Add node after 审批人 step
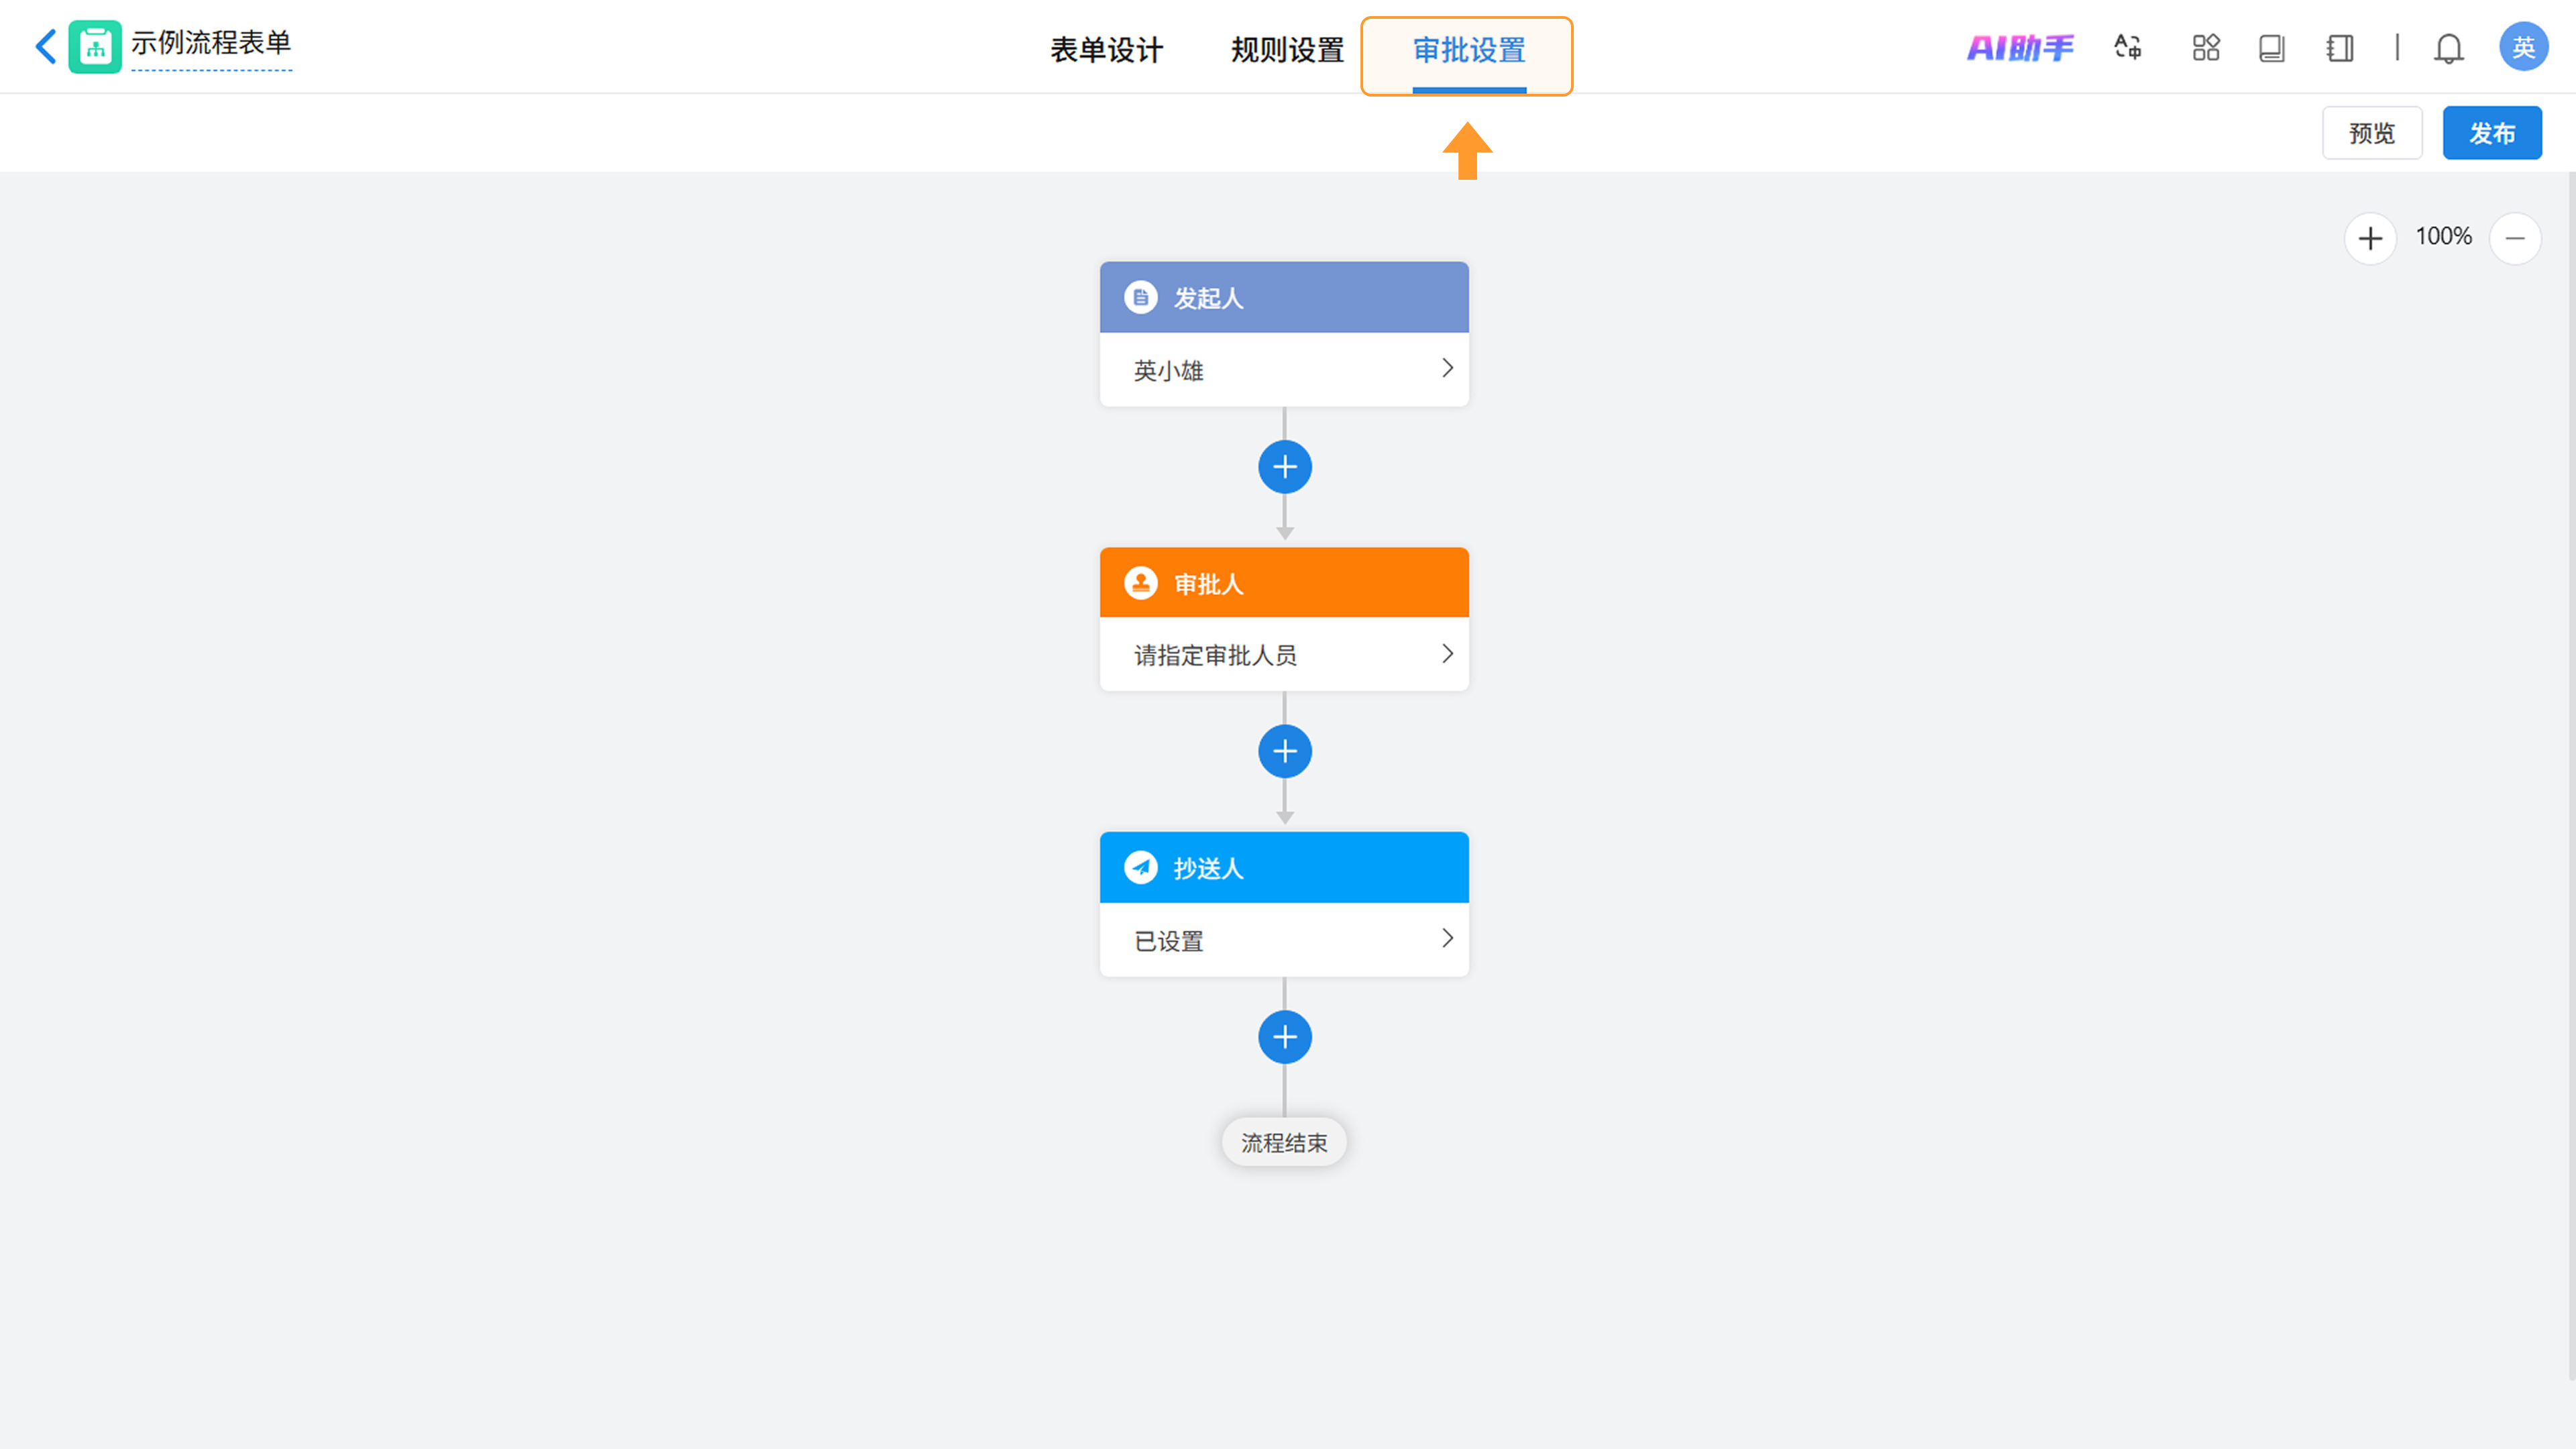2576x1449 pixels. (1284, 752)
